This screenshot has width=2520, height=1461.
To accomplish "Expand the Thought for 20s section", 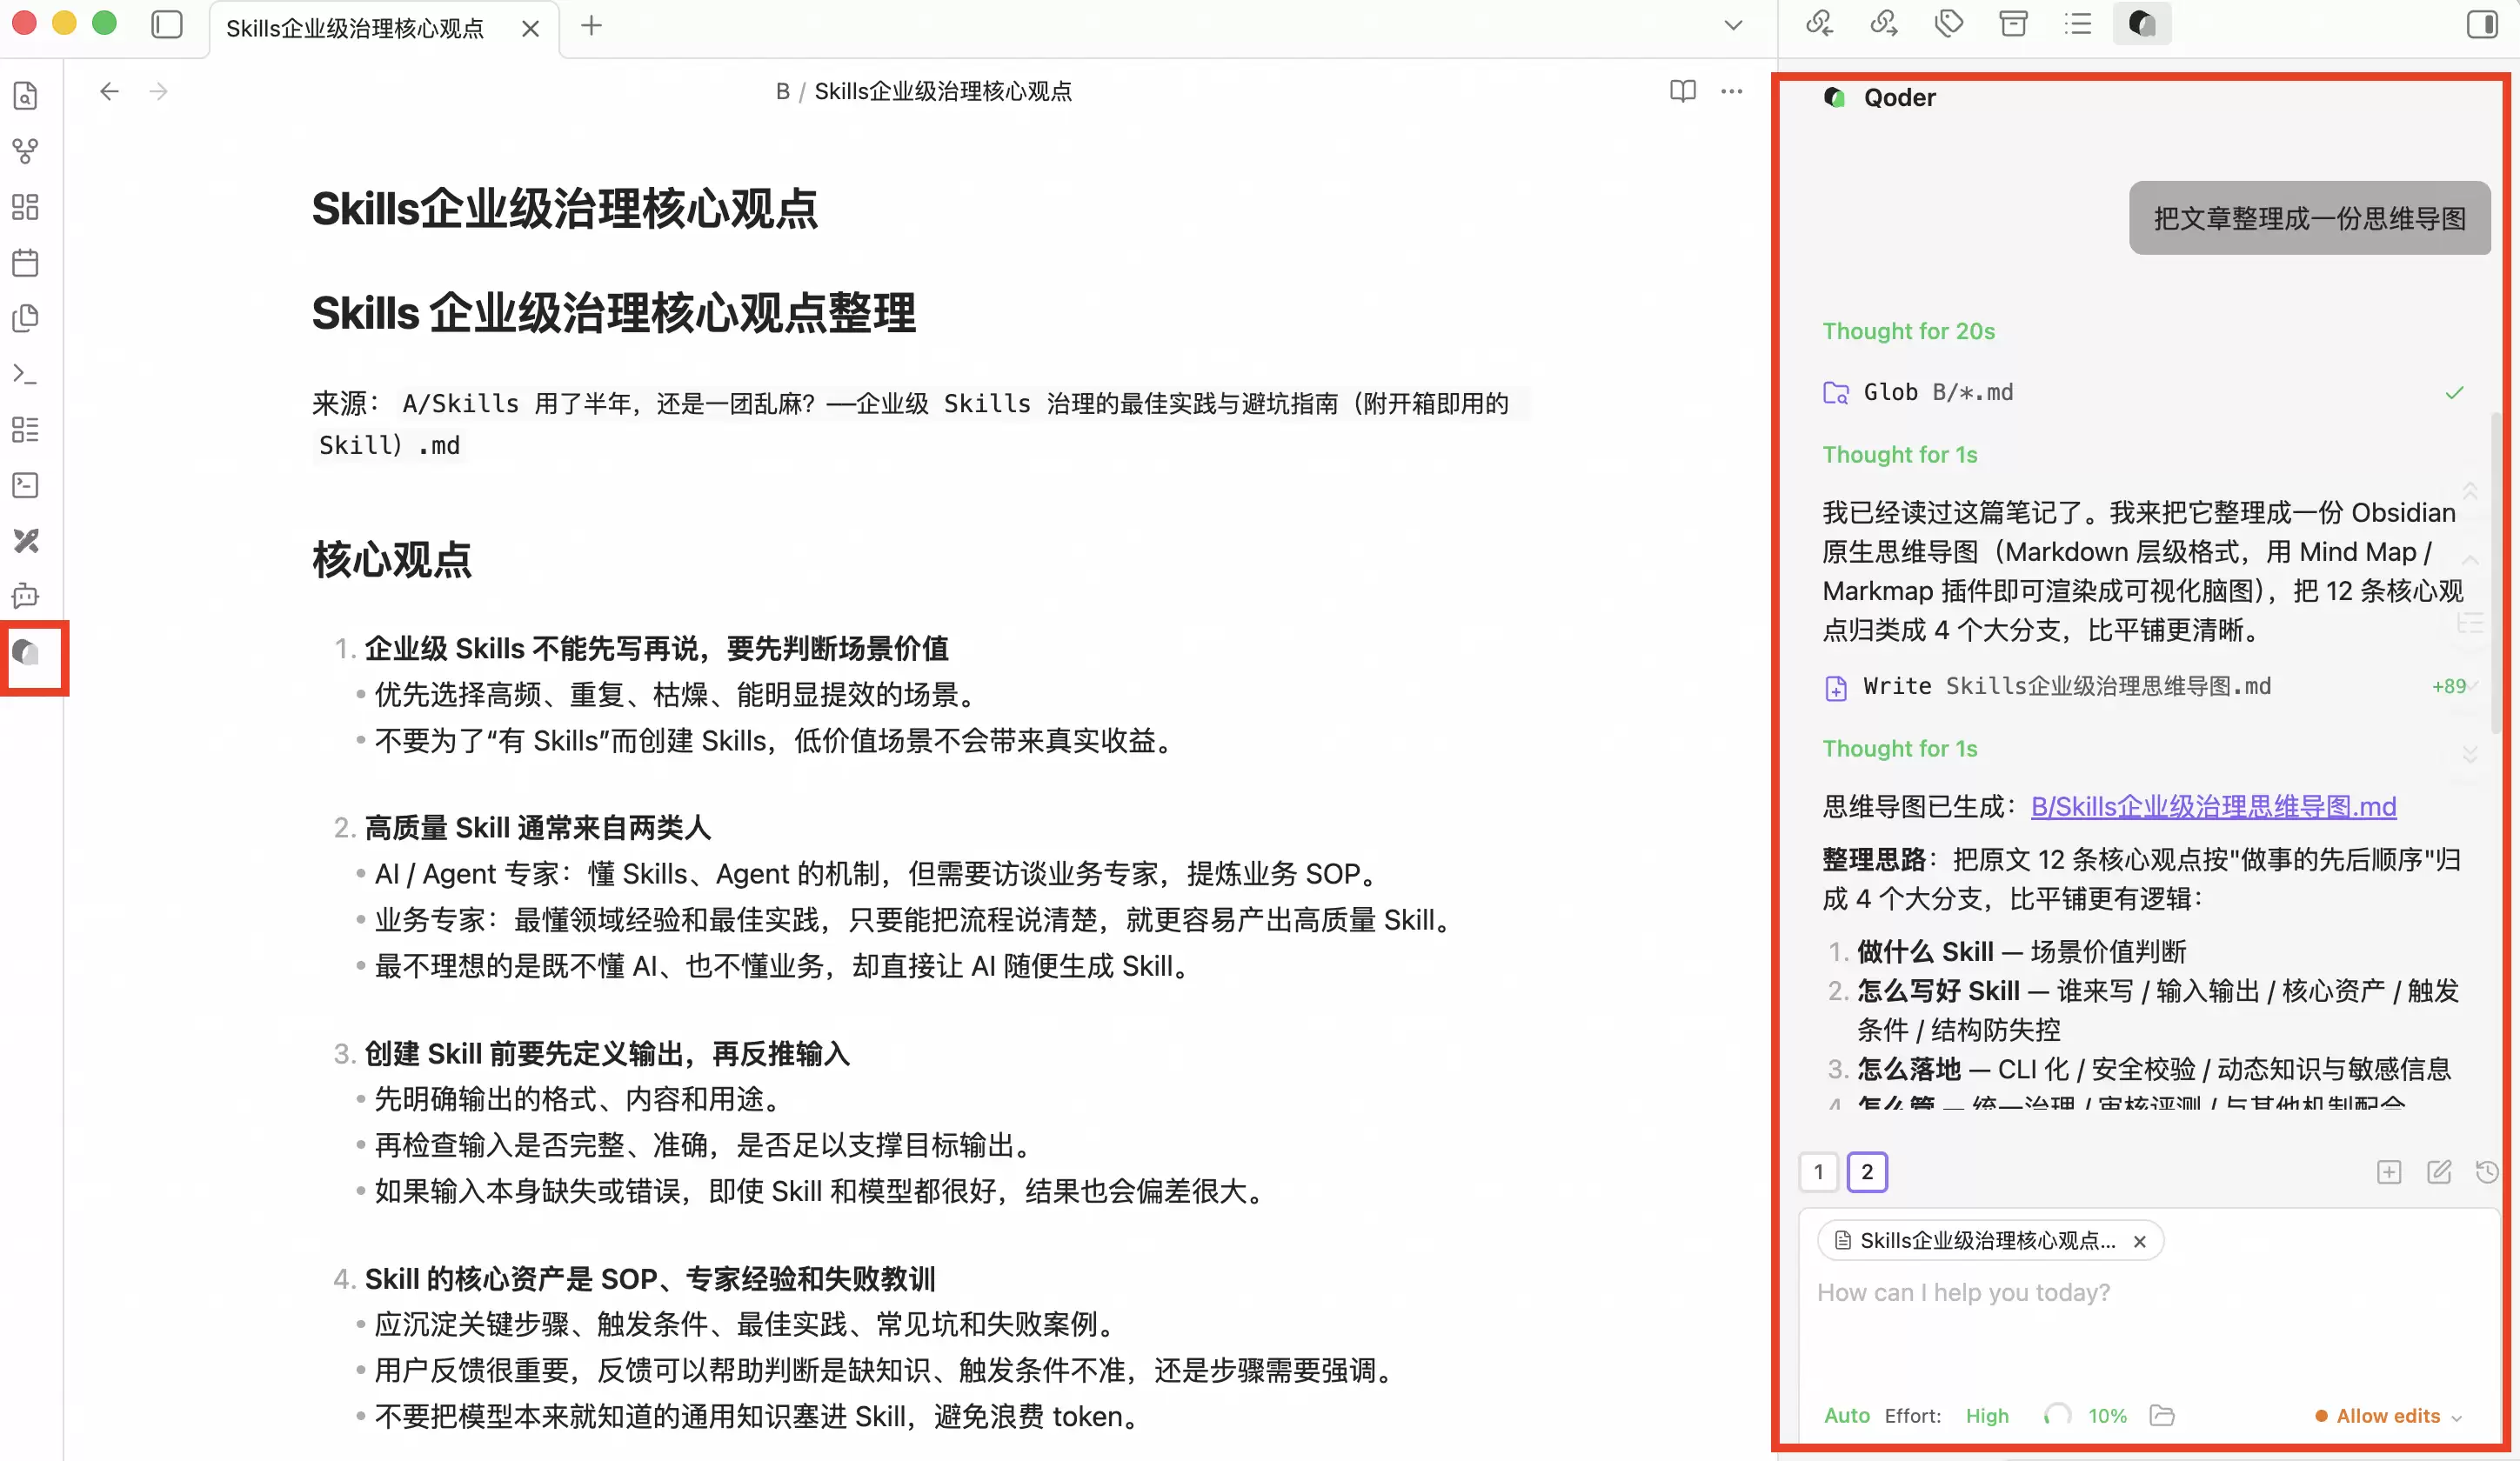I will [1908, 331].
